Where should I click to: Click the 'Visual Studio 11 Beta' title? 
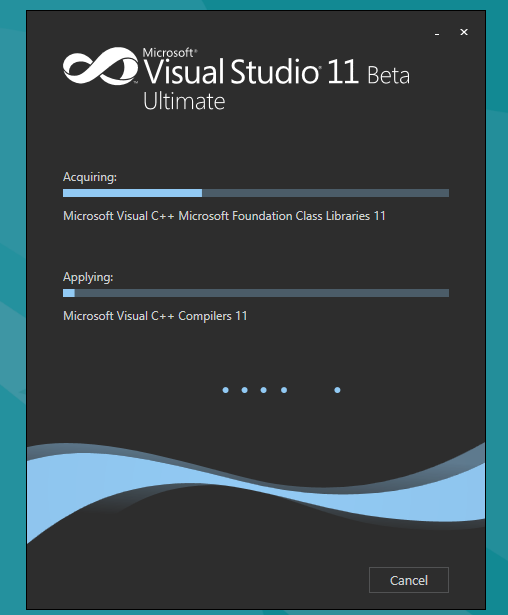pos(277,71)
